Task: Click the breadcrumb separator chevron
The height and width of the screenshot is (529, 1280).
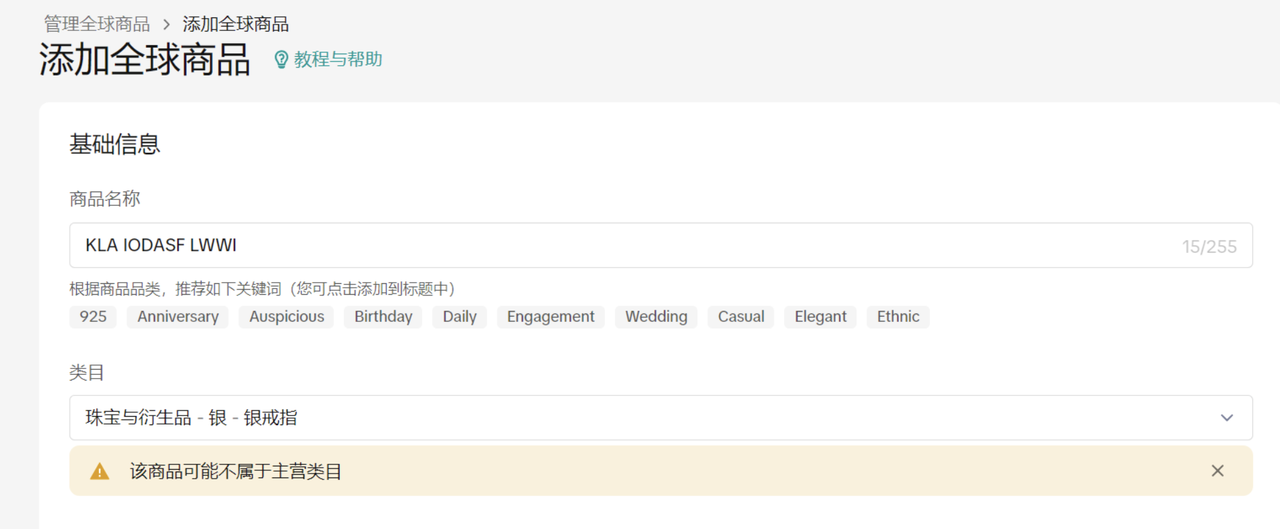Action: point(167,25)
